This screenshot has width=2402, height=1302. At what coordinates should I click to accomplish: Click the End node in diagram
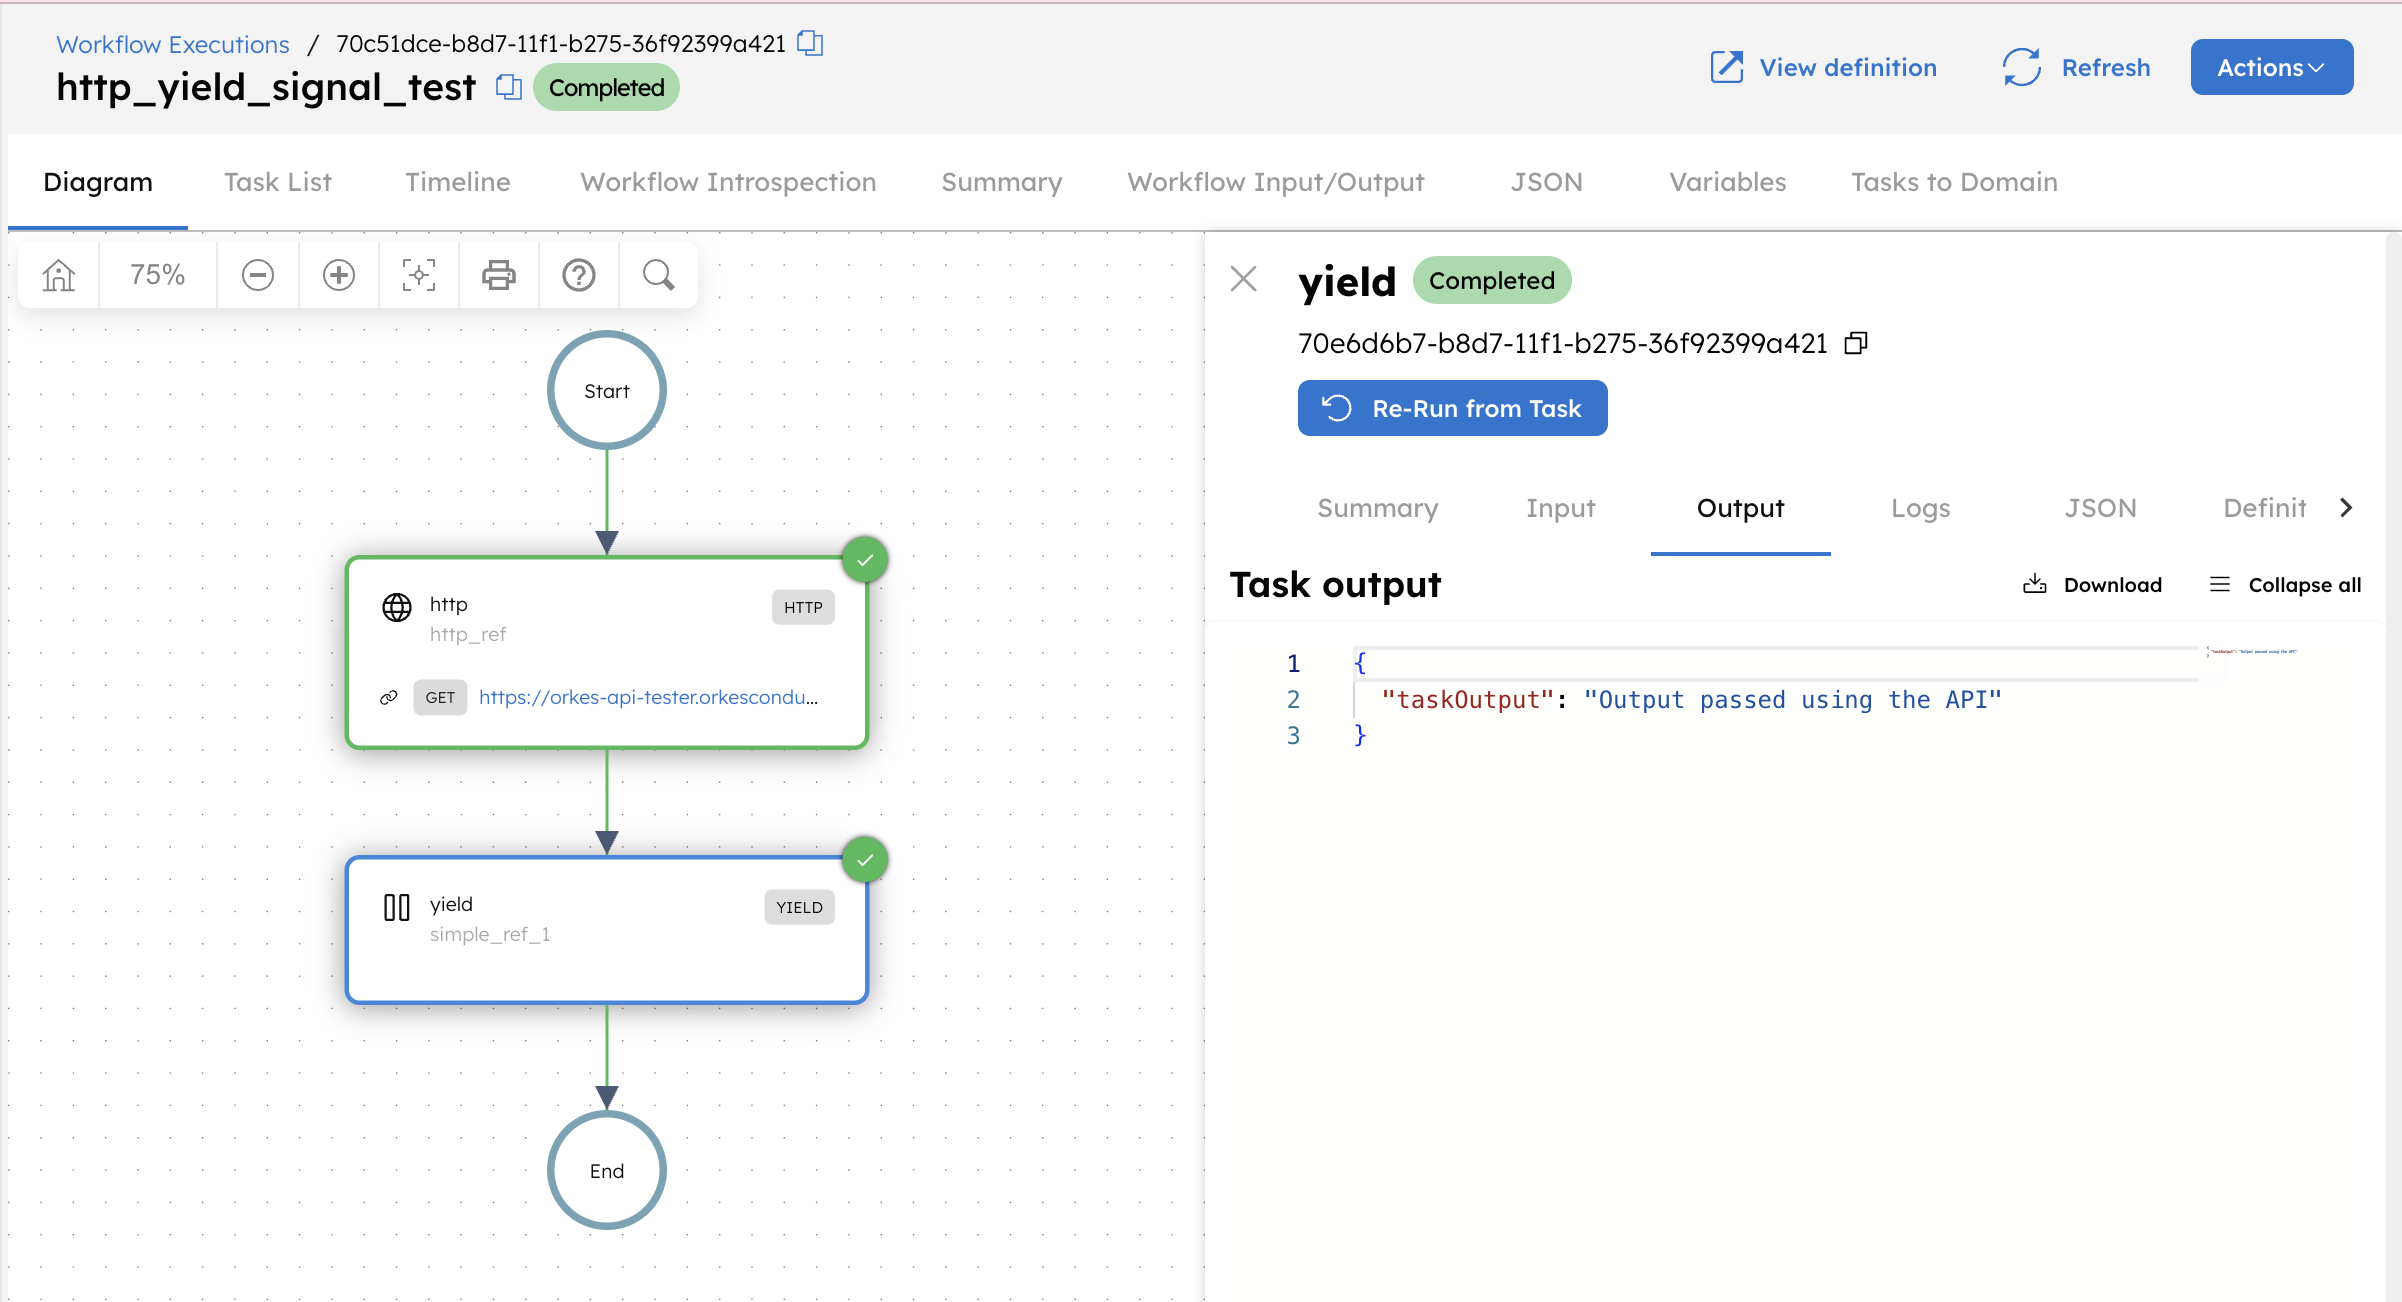point(607,1170)
